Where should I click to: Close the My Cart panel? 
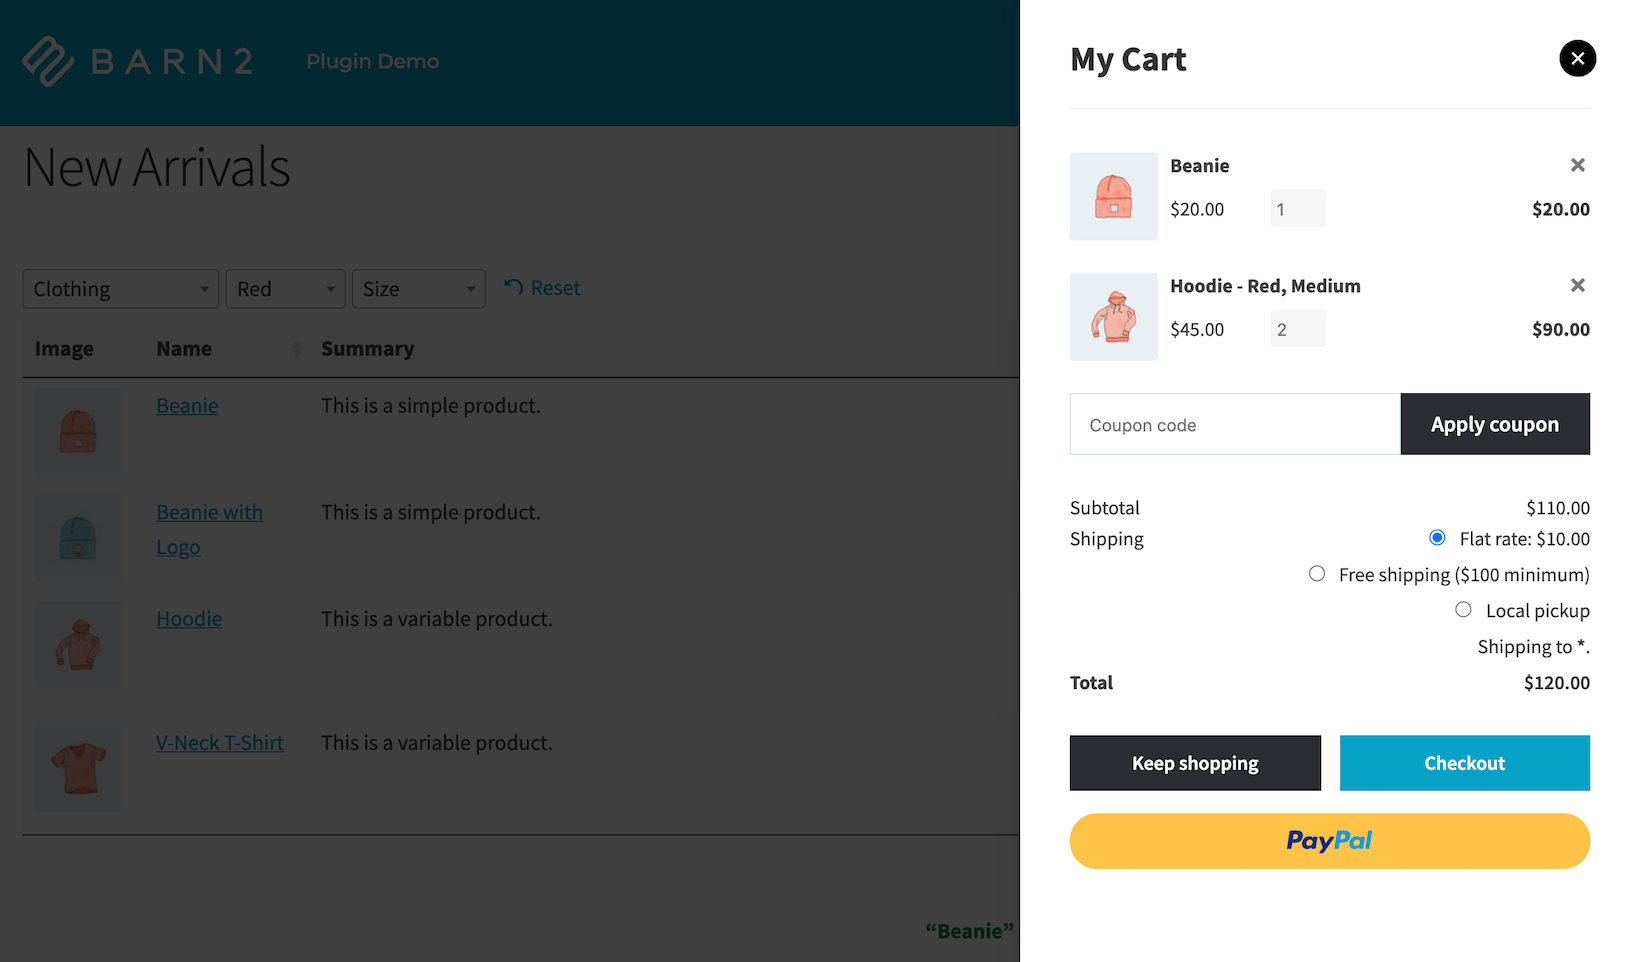click(1577, 58)
